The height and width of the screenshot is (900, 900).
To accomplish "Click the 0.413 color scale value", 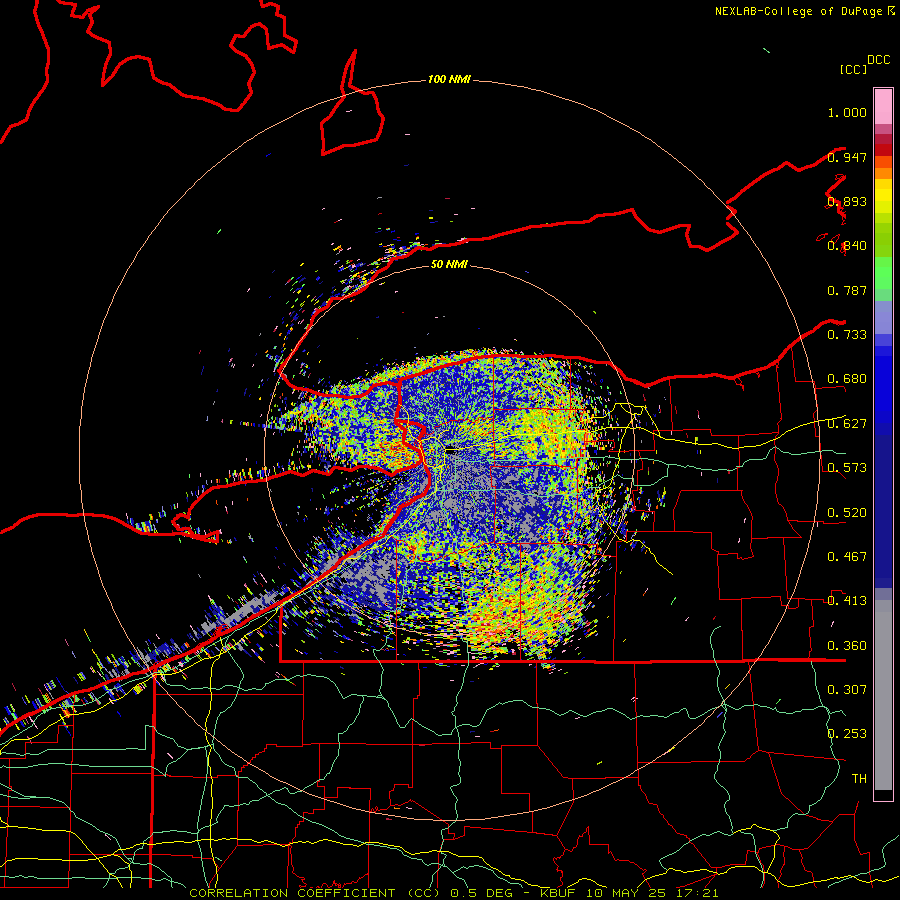I will [x=847, y=601].
